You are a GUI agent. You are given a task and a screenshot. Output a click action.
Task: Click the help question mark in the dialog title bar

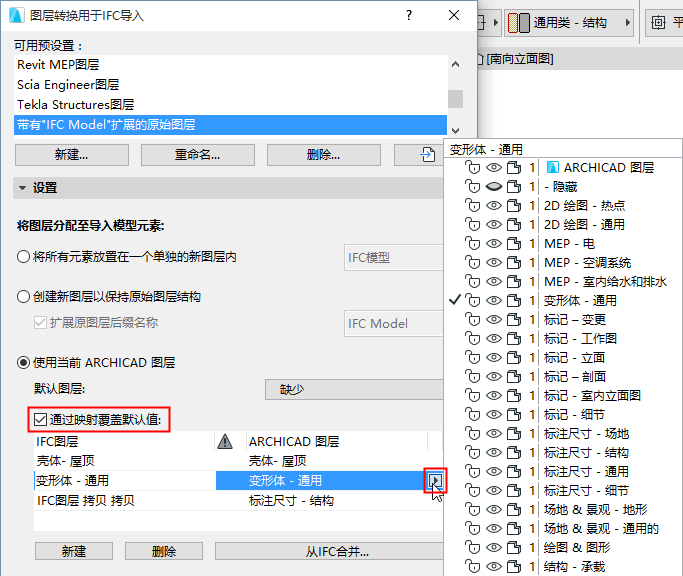[x=409, y=15]
